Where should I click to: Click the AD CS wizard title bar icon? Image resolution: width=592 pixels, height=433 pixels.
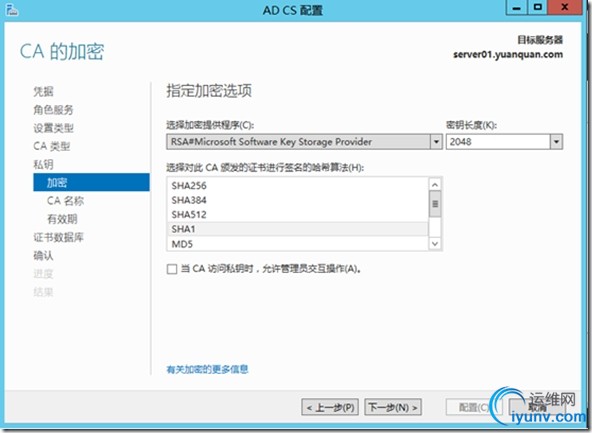tap(11, 10)
